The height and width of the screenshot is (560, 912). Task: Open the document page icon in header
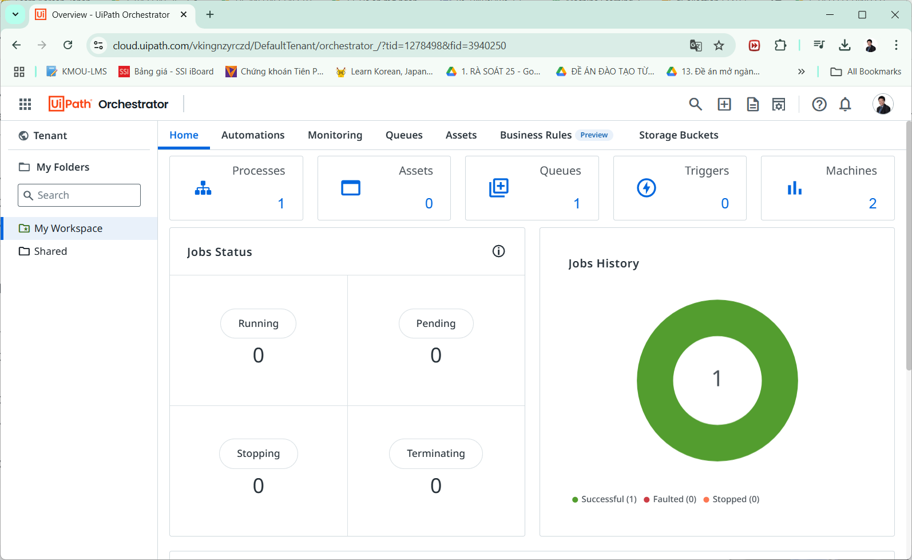click(753, 104)
